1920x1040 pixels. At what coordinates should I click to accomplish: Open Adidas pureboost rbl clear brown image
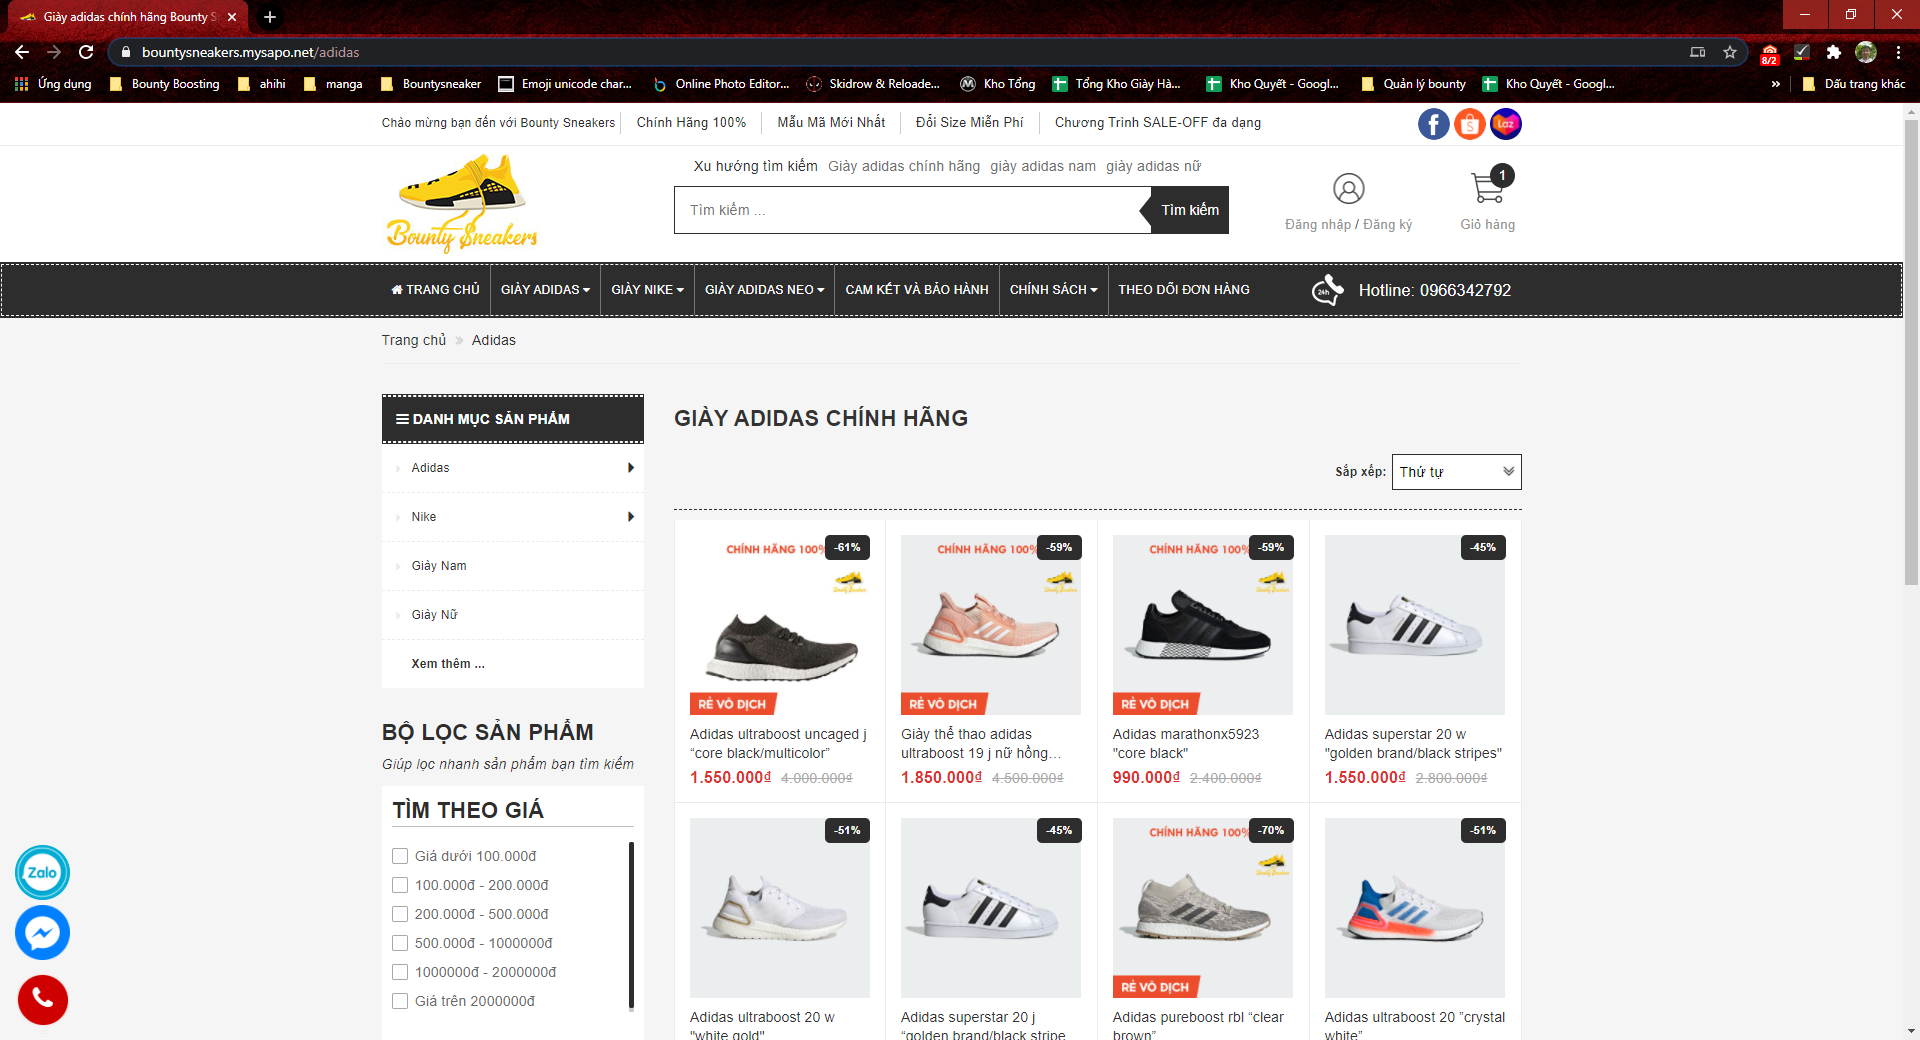[1202, 908]
